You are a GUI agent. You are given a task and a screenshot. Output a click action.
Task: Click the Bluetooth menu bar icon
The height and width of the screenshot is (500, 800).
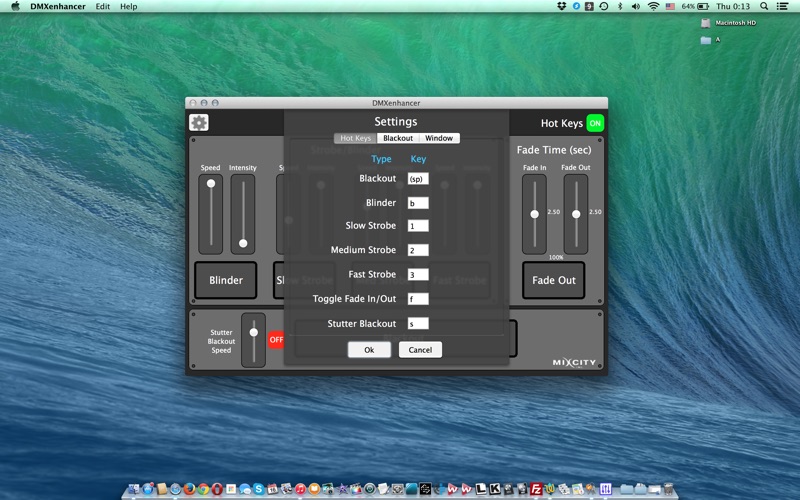[x=620, y=6]
